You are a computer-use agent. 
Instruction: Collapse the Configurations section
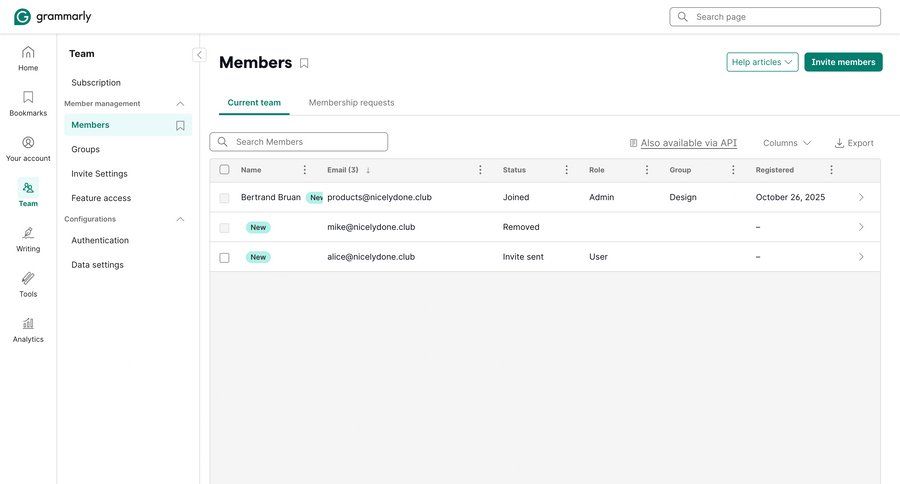(180, 219)
